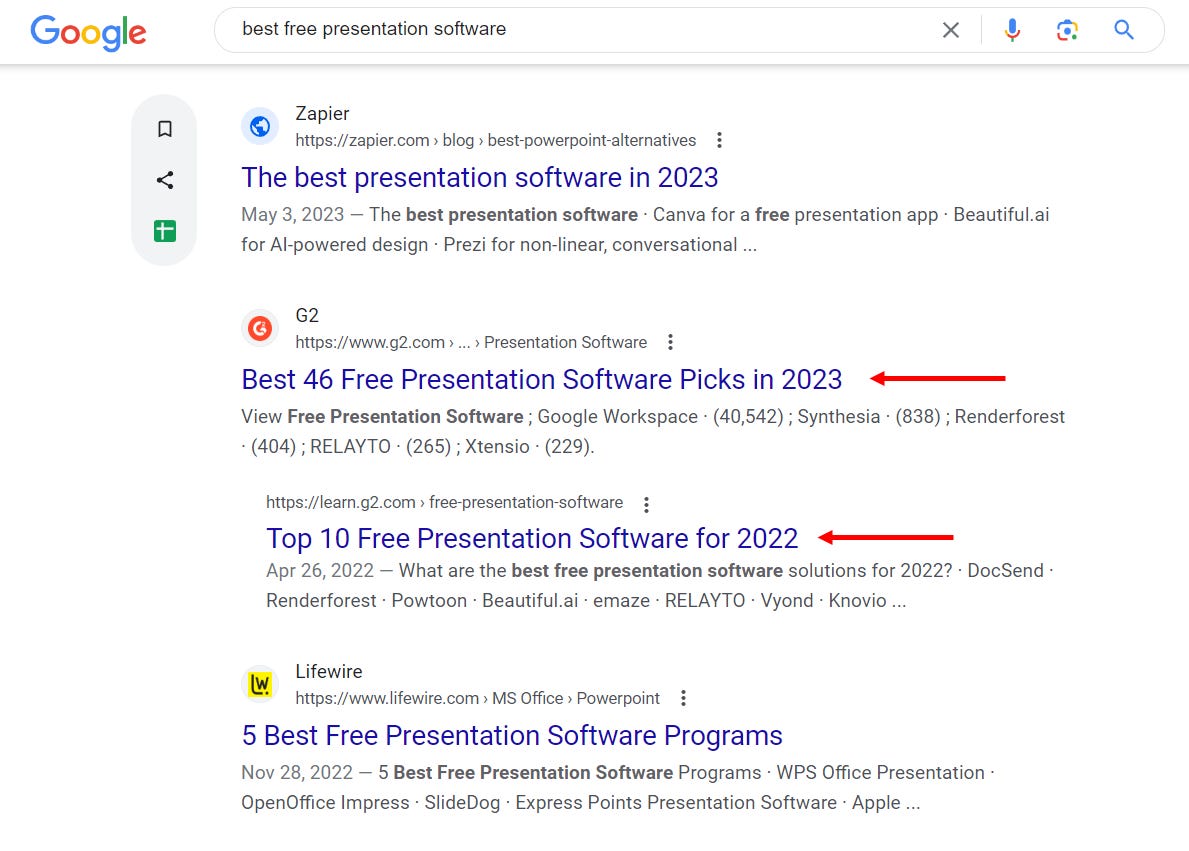Open 'Top 10 Free Presentation Software for 2022'
Viewport: 1189px width, 851px height.
coord(532,539)
